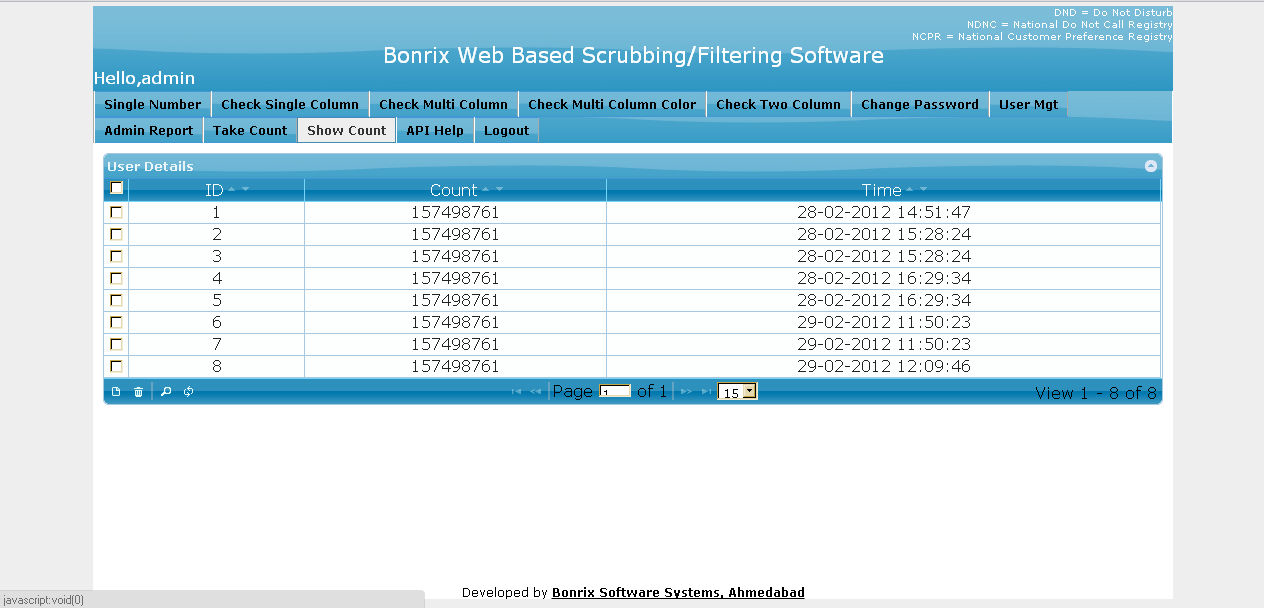1264x608 pixels.
Task: Click the View 1 - 8 of 8 text
Action: click(x=1095, y=393)
